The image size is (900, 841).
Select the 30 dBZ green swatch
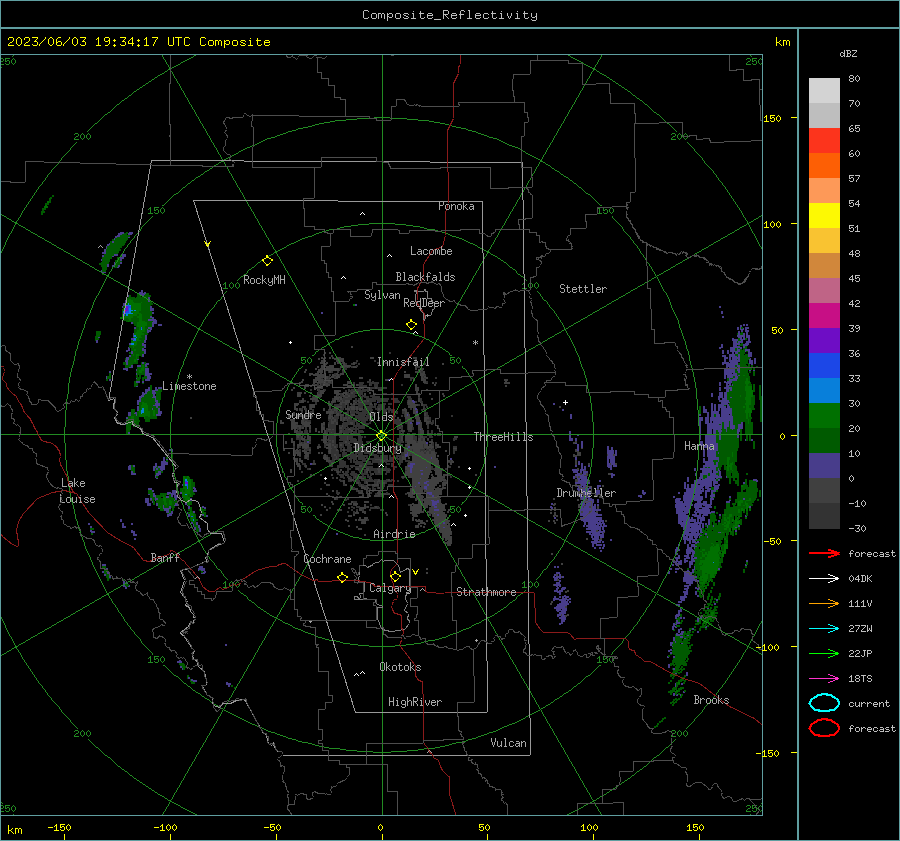824,416
